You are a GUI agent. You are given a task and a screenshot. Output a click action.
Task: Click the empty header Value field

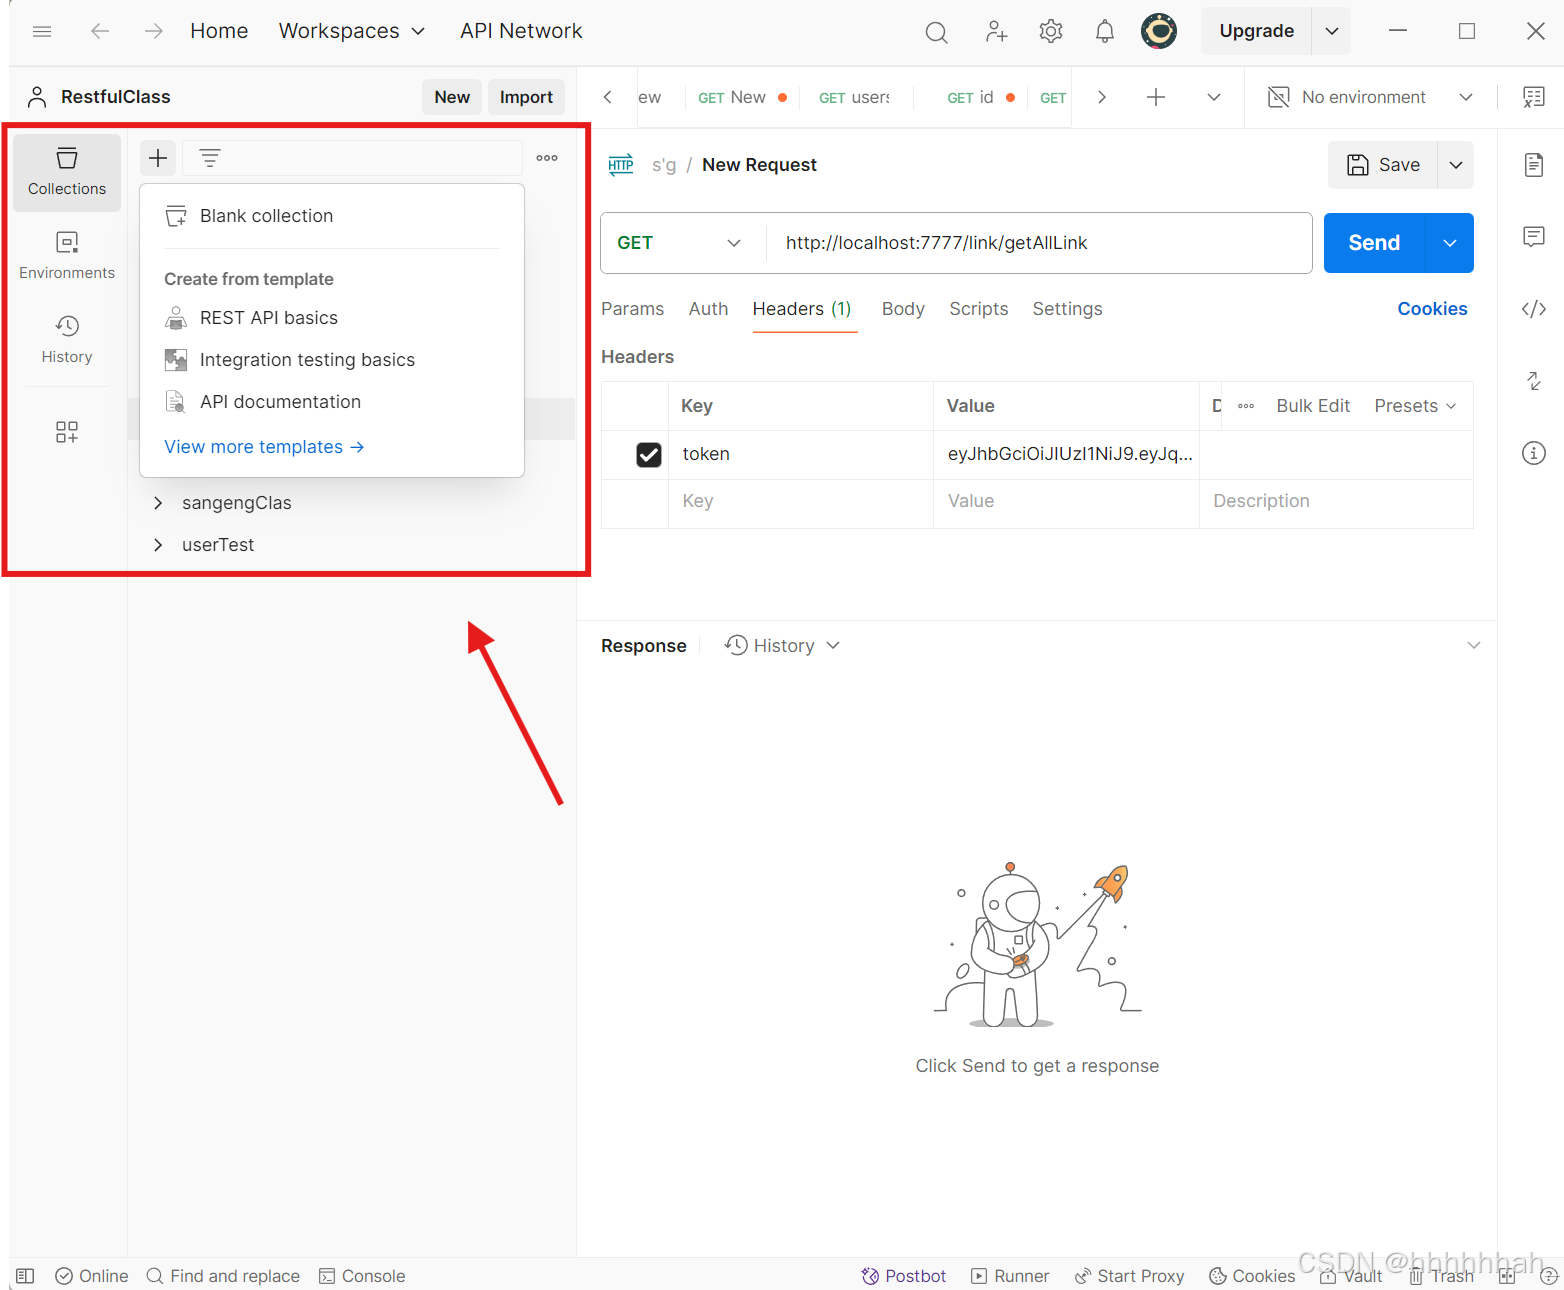[1066, 503]
